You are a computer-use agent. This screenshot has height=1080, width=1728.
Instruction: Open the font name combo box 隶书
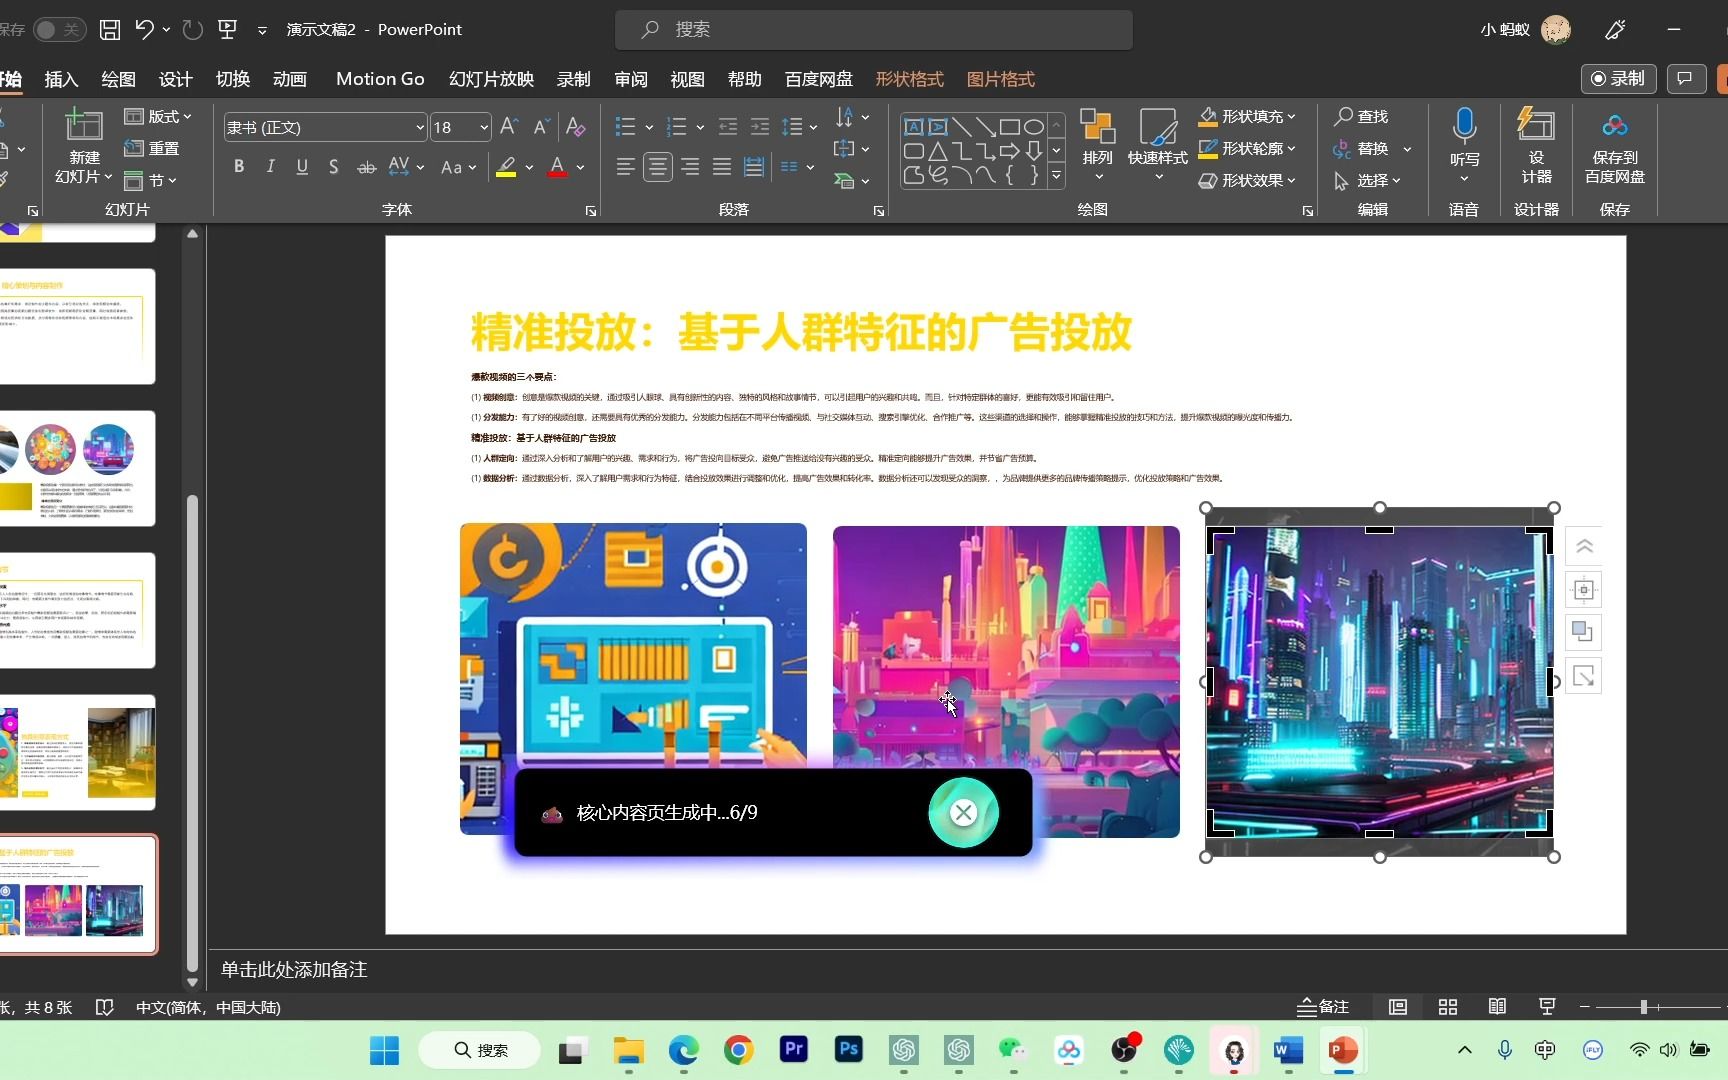(325, 127)
